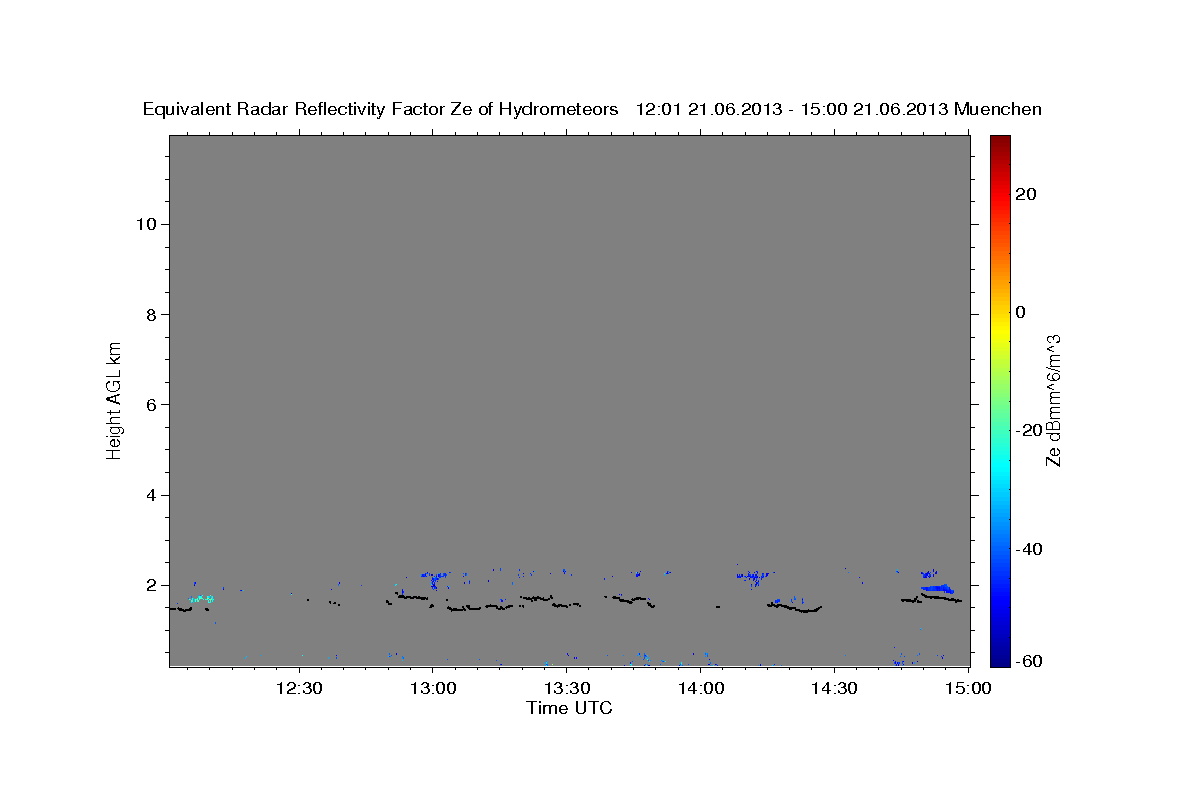Click the colorbar value 0
This screenshot has width=1200, height=800.
(1021, 312)
